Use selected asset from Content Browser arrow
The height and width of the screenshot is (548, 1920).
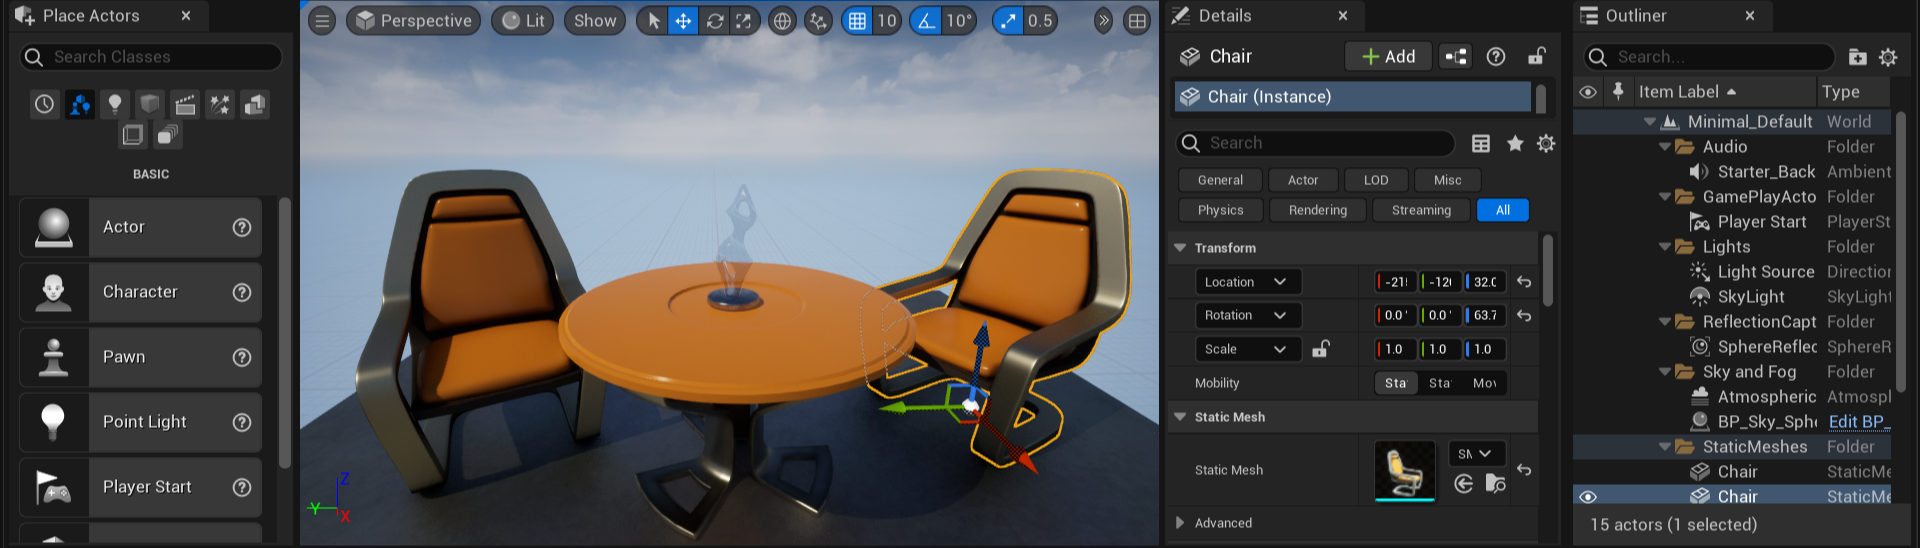tap(1463, 484)
